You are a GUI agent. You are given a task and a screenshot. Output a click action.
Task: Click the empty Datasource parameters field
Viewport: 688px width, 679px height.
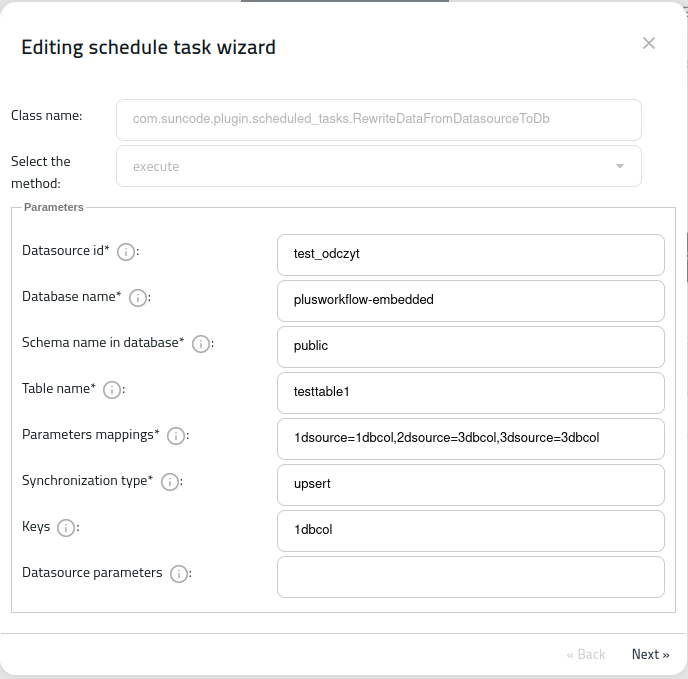coord(471,577)
